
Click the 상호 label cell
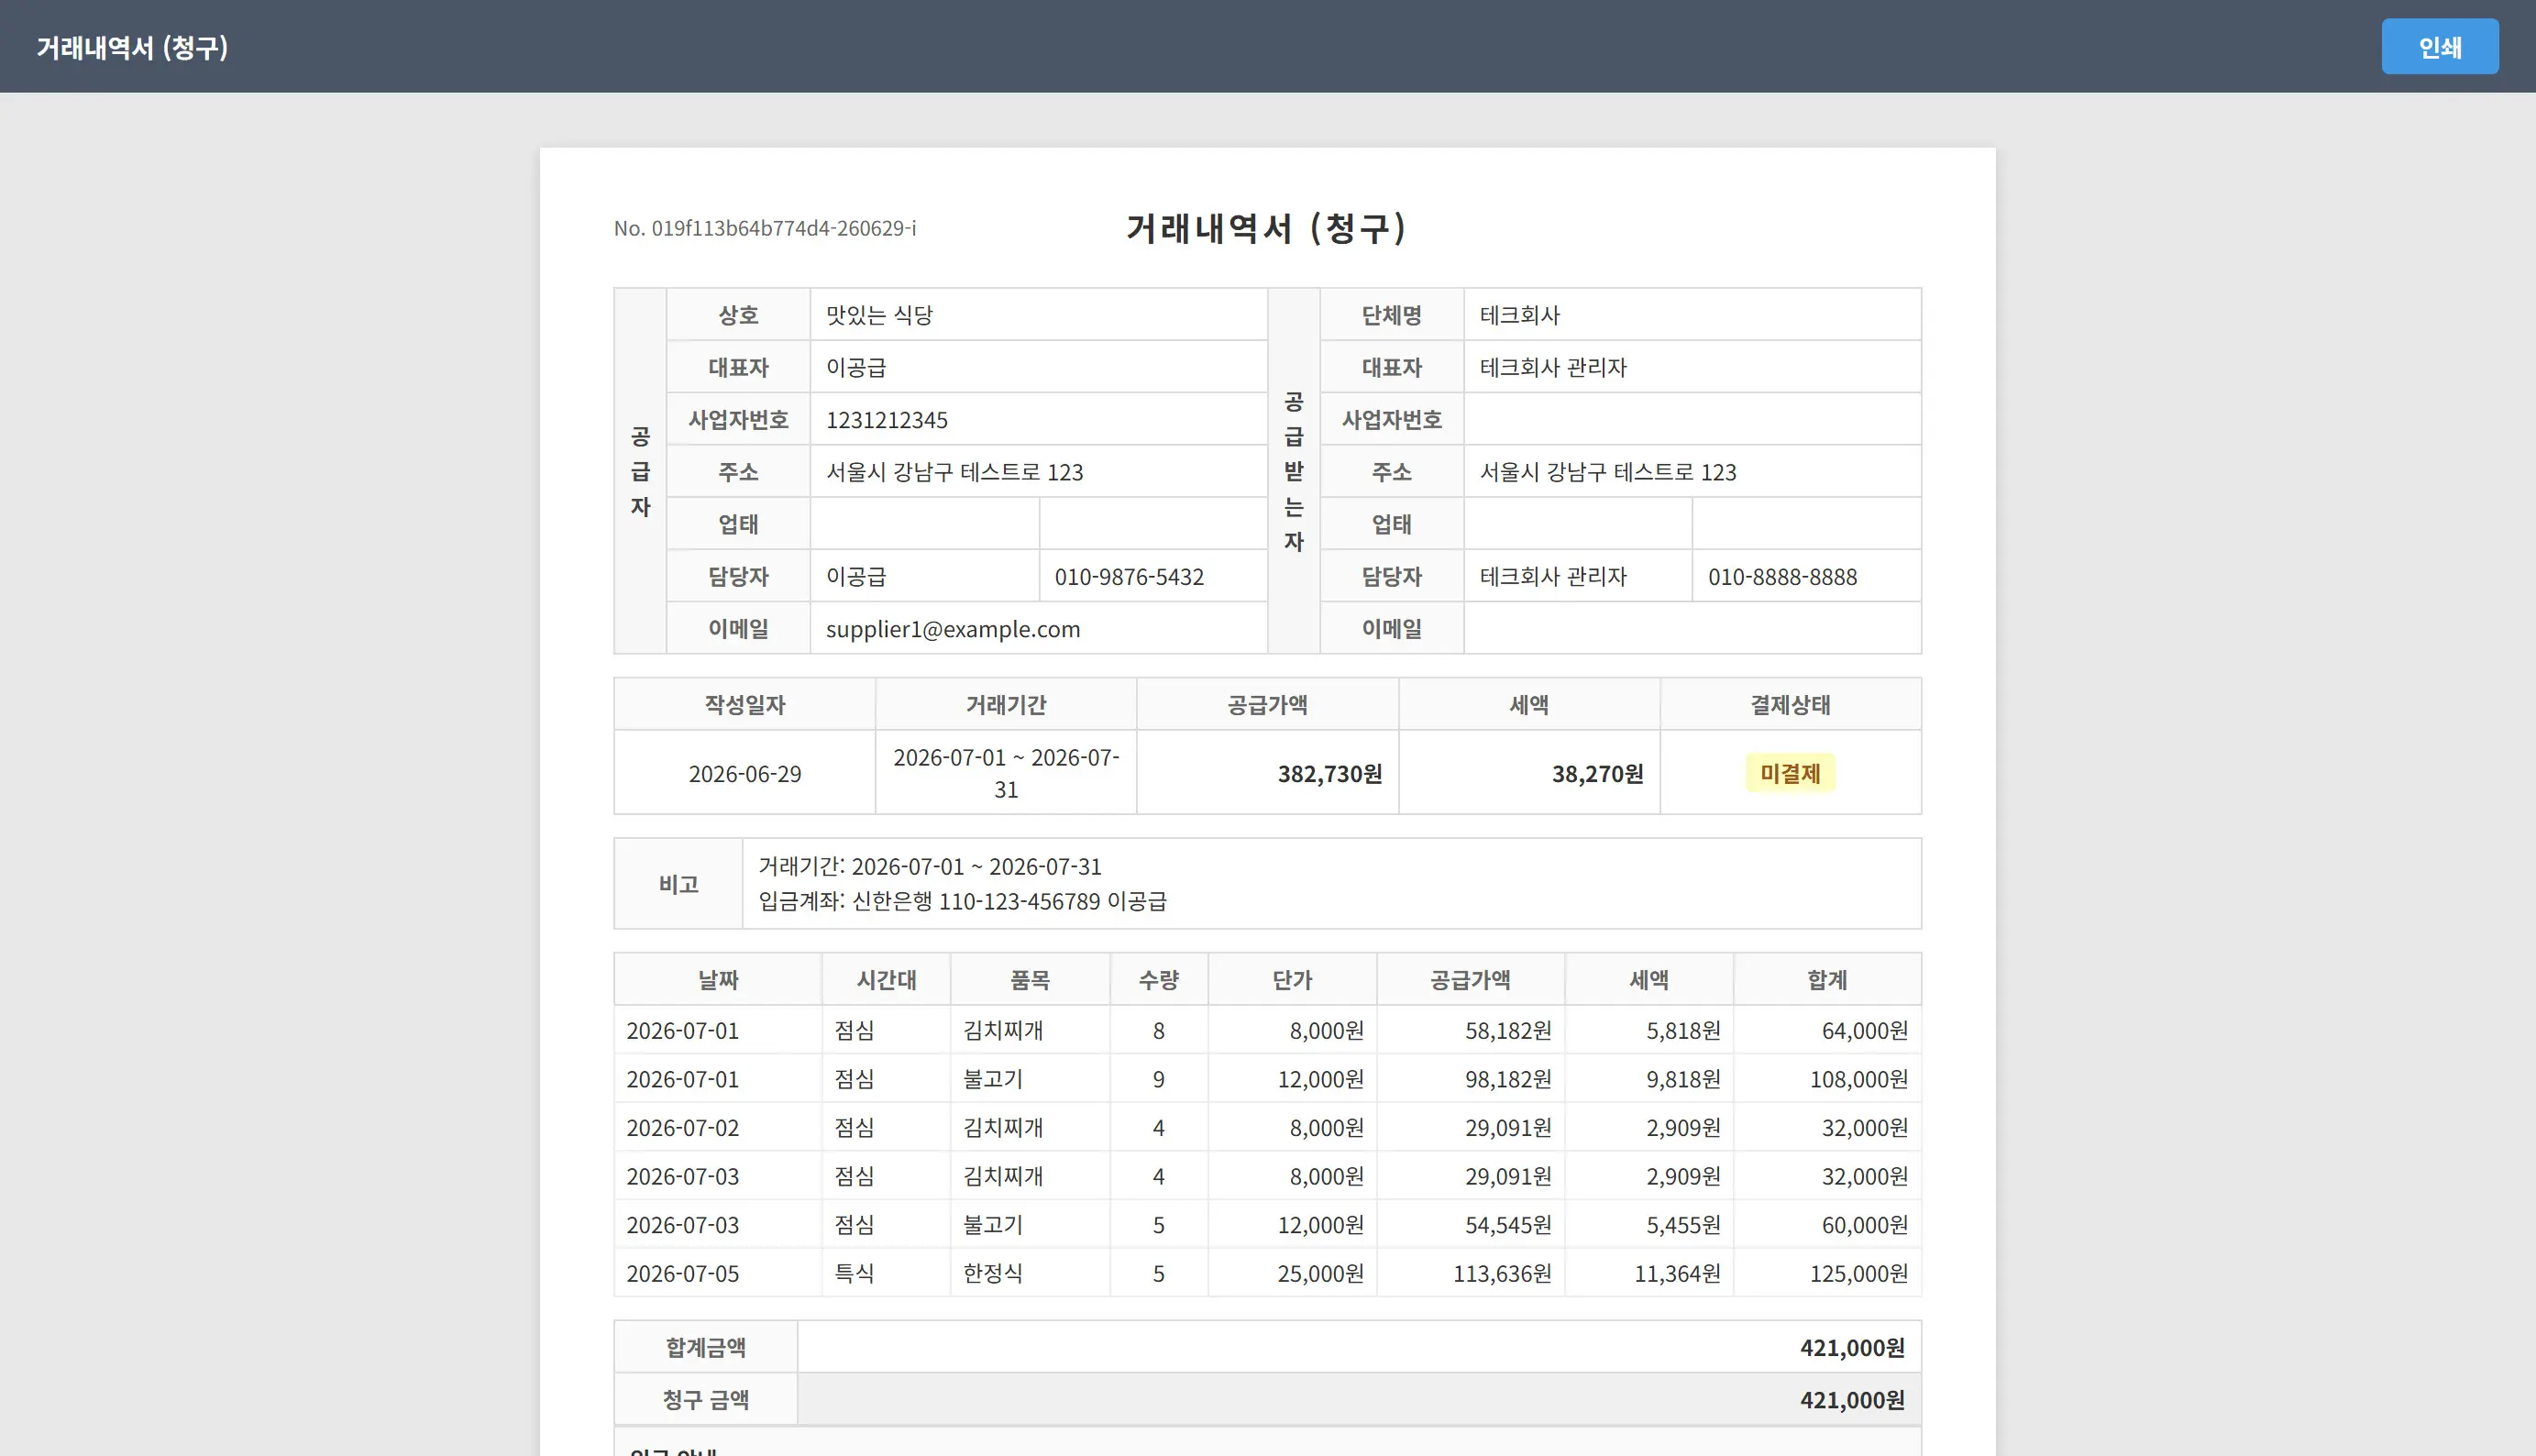[738, 315]
